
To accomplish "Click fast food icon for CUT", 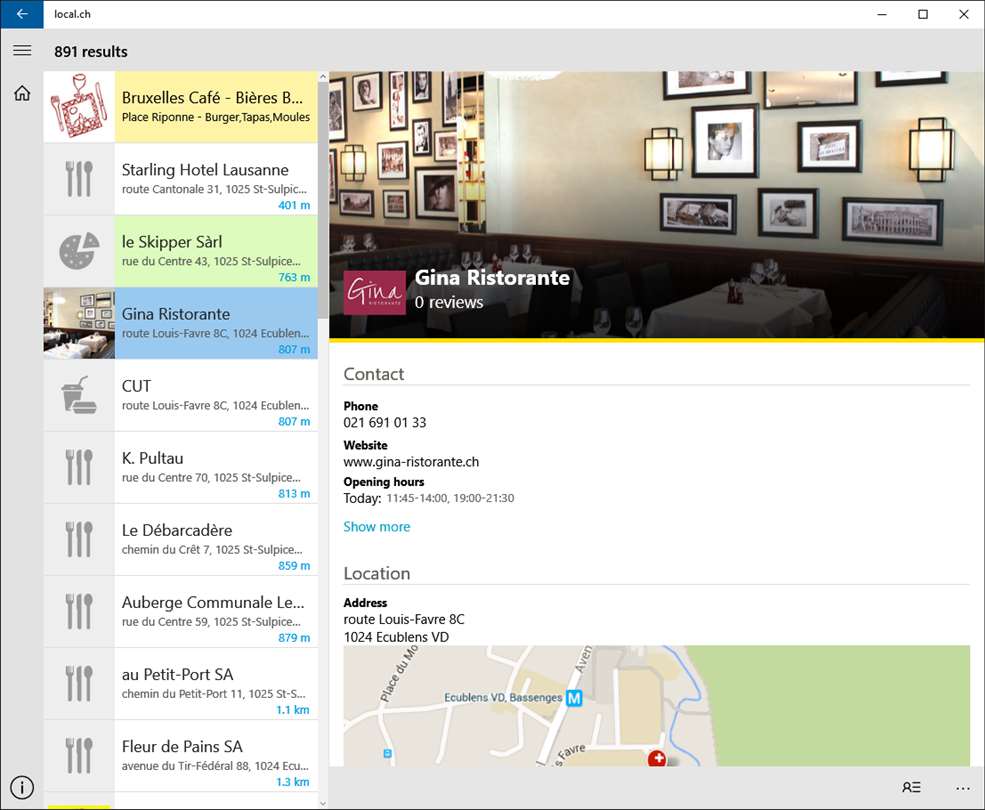I will pyautogui.click(x=79, y=395).
